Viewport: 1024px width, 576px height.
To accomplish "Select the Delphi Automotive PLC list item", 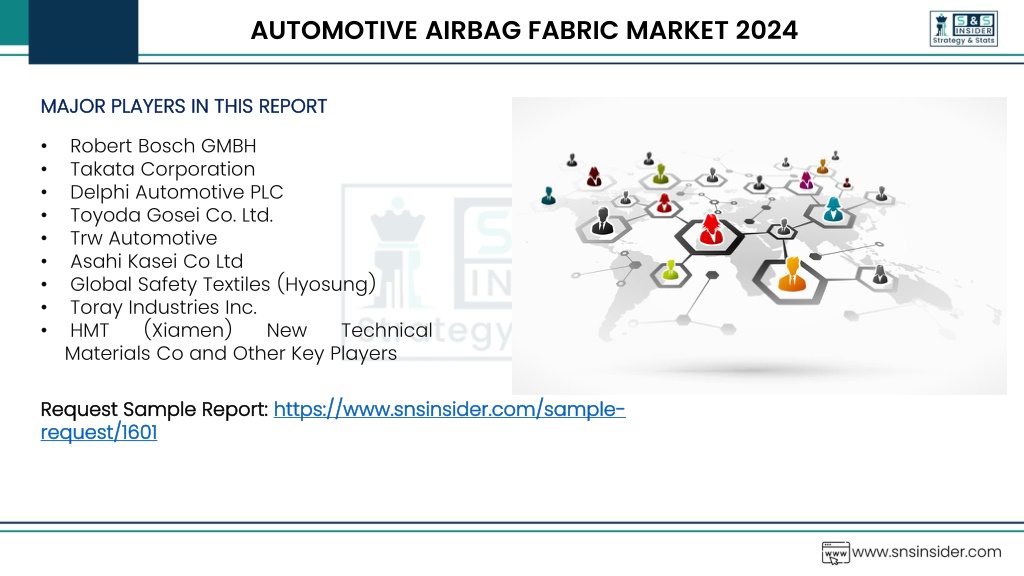I will pyautogui.click(x=176, y=192).
